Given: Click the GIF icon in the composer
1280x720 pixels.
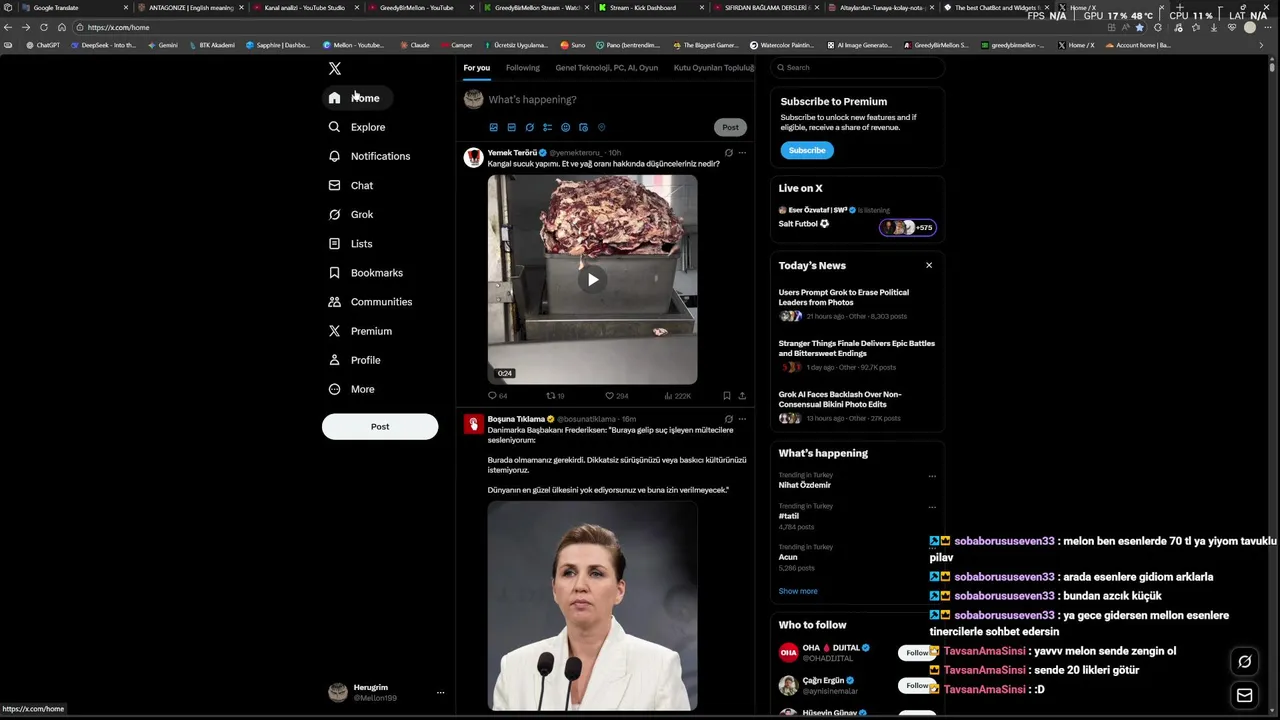Looking at the screenshot, I should (511, 127).
